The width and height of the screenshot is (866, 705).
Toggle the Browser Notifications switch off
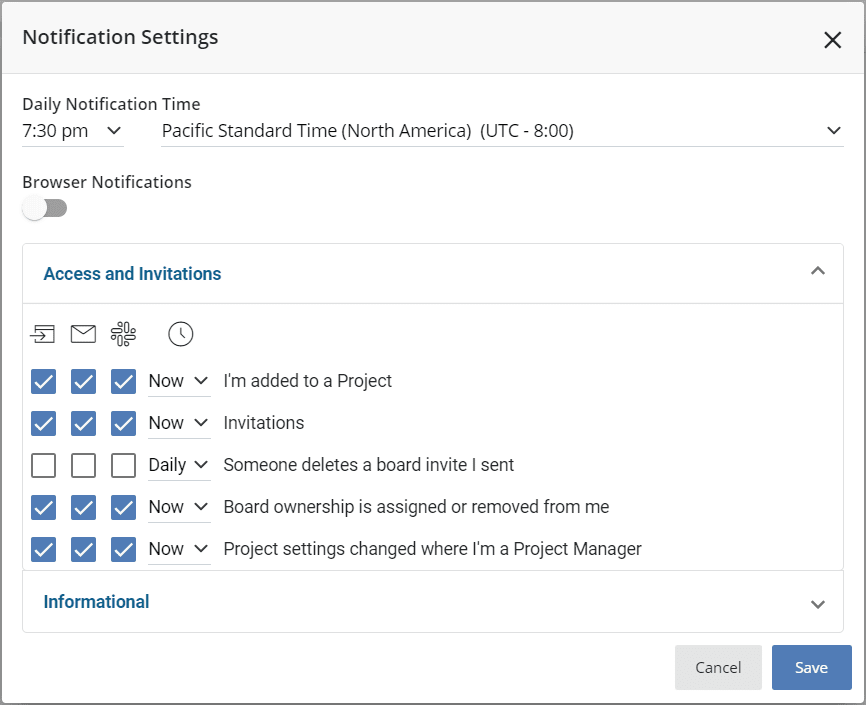[44, 207]
